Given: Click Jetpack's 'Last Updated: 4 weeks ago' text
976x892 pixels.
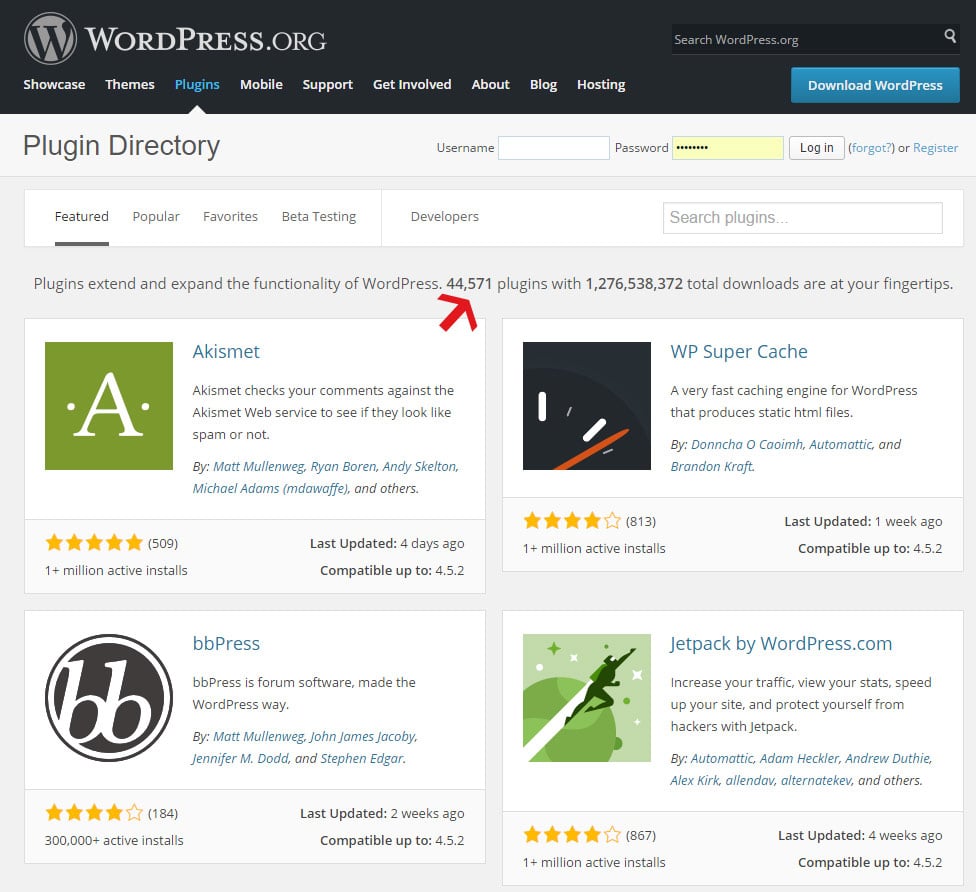Looking at the screenshot, I should point(860,835).
